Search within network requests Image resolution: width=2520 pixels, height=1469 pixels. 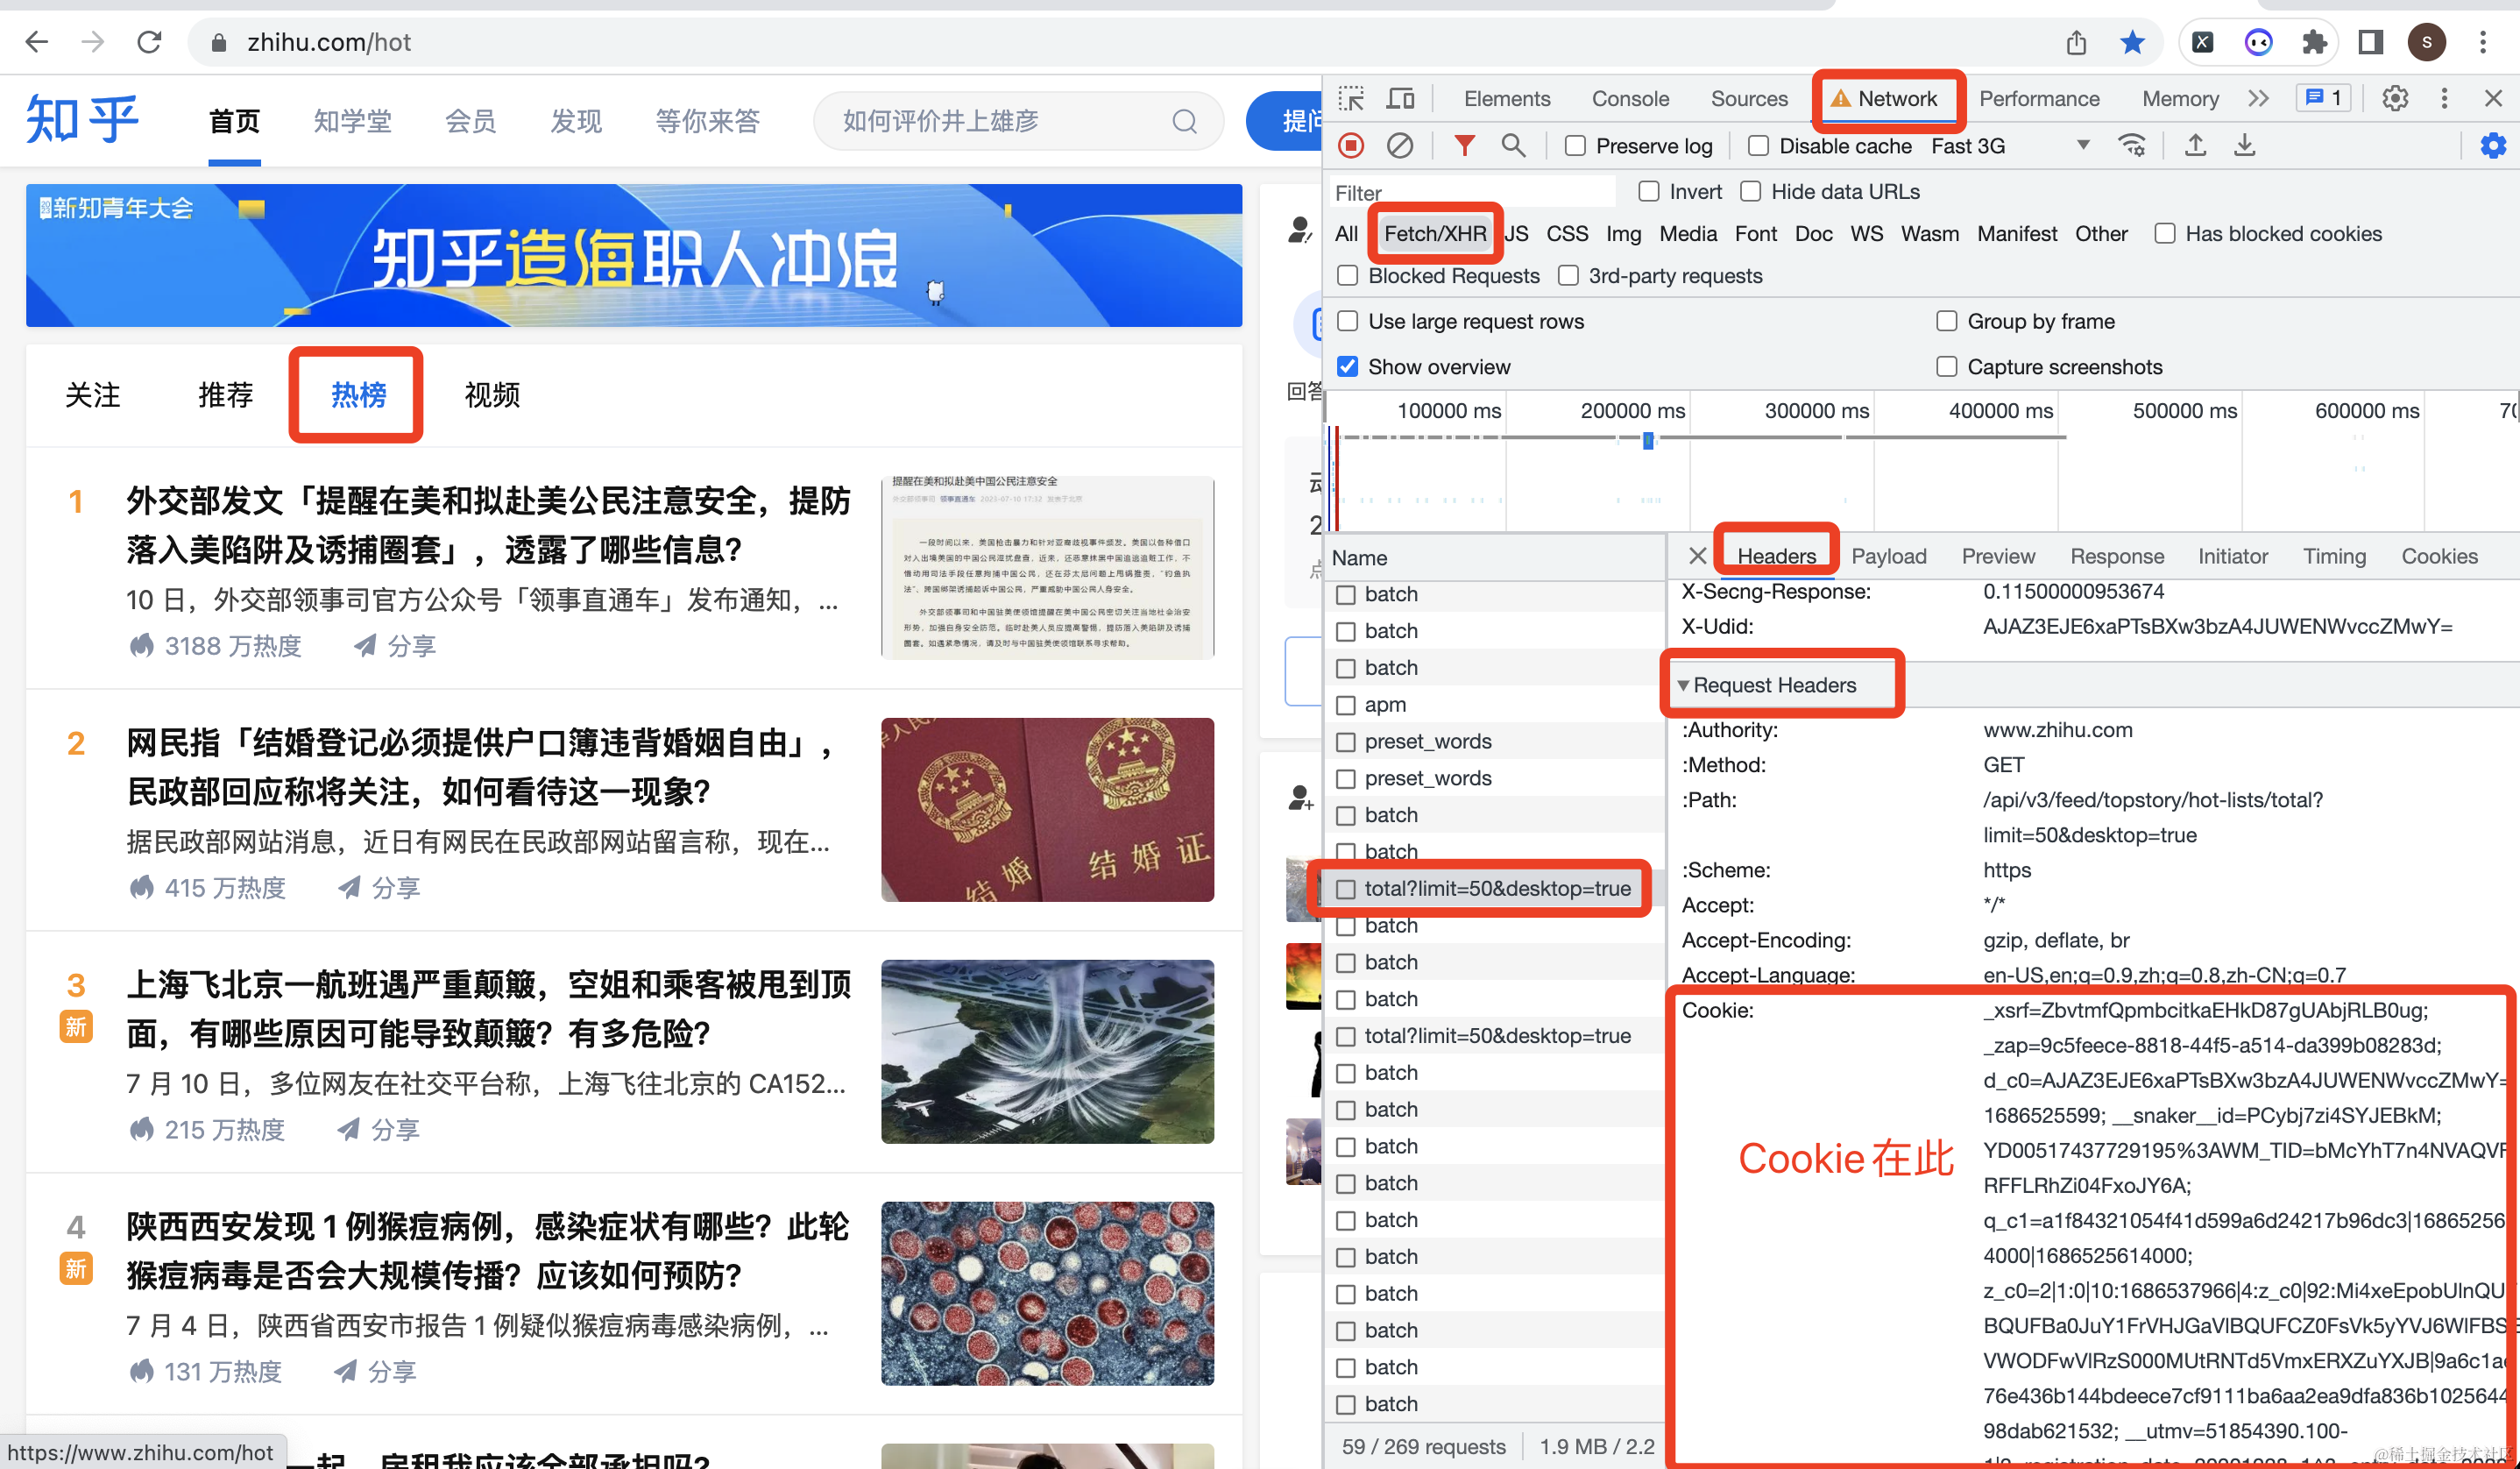click(1513, 145)
